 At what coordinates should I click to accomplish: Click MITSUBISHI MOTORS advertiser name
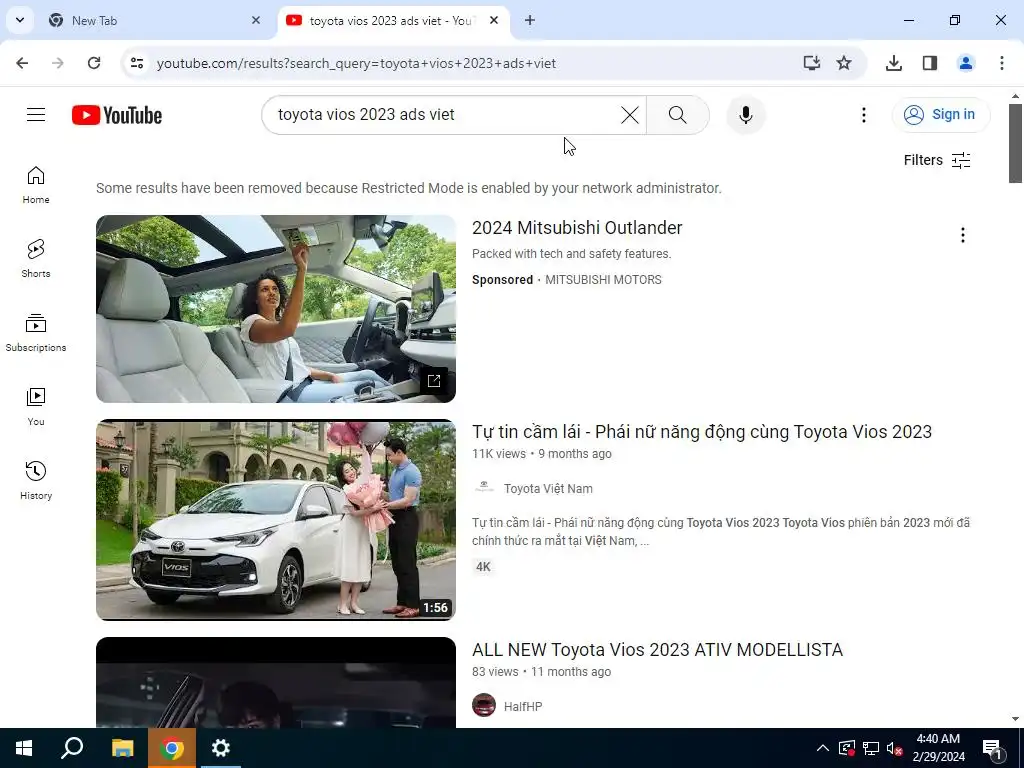coord(603,280)
